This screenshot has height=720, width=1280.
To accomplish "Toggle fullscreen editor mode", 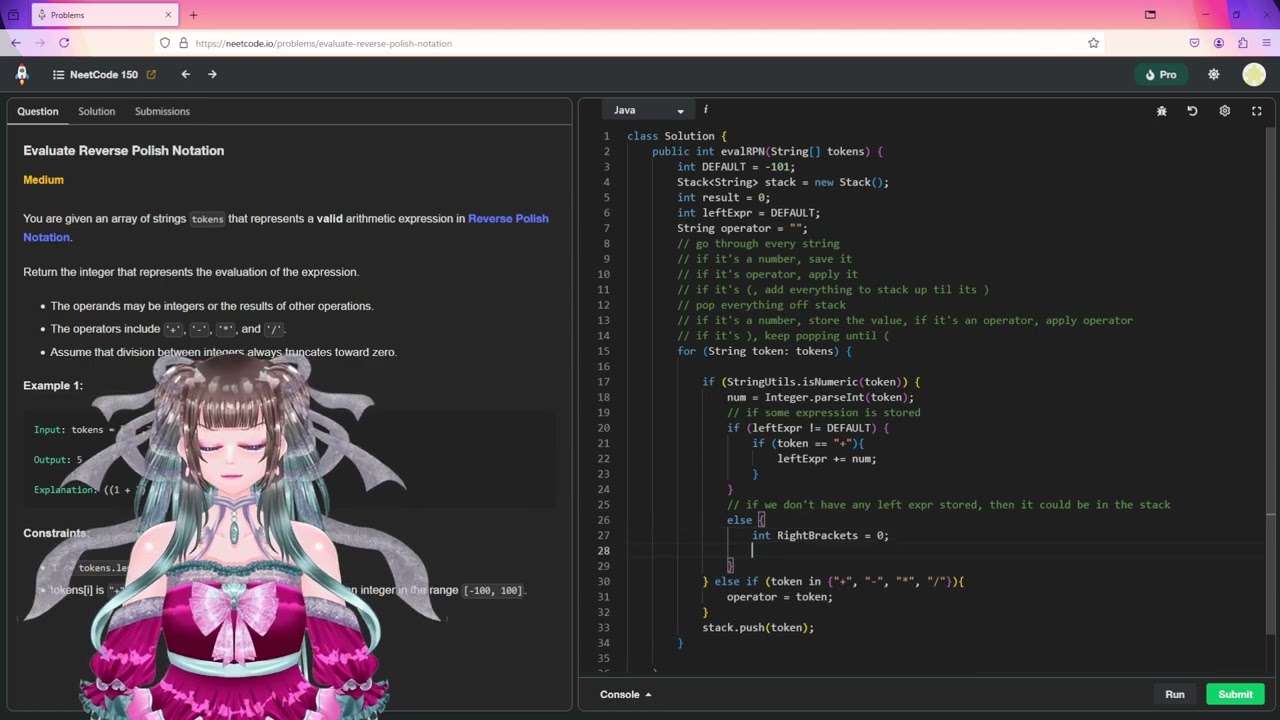I will coord(1257,111).
